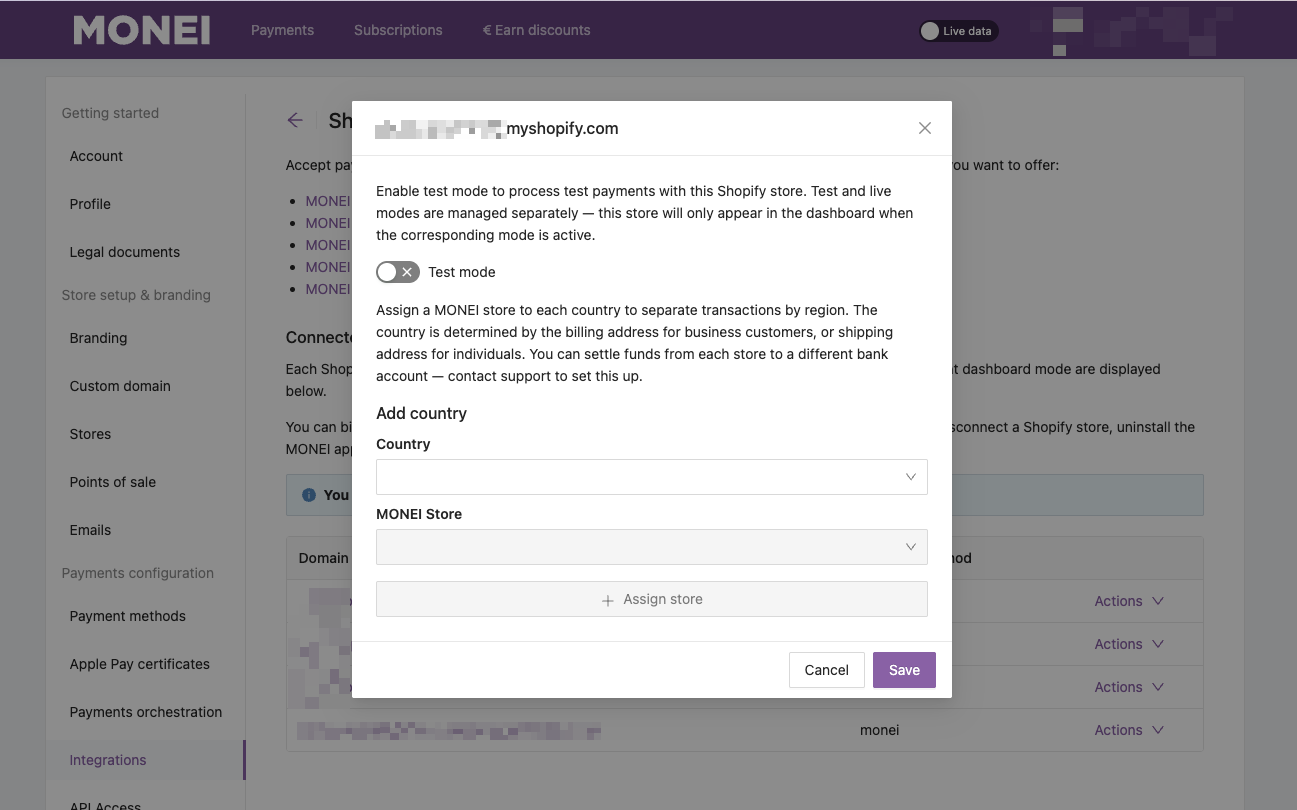Click the Store setup & branding heading
Viewport: 1297px width, 810px height.
coord(136,295)
